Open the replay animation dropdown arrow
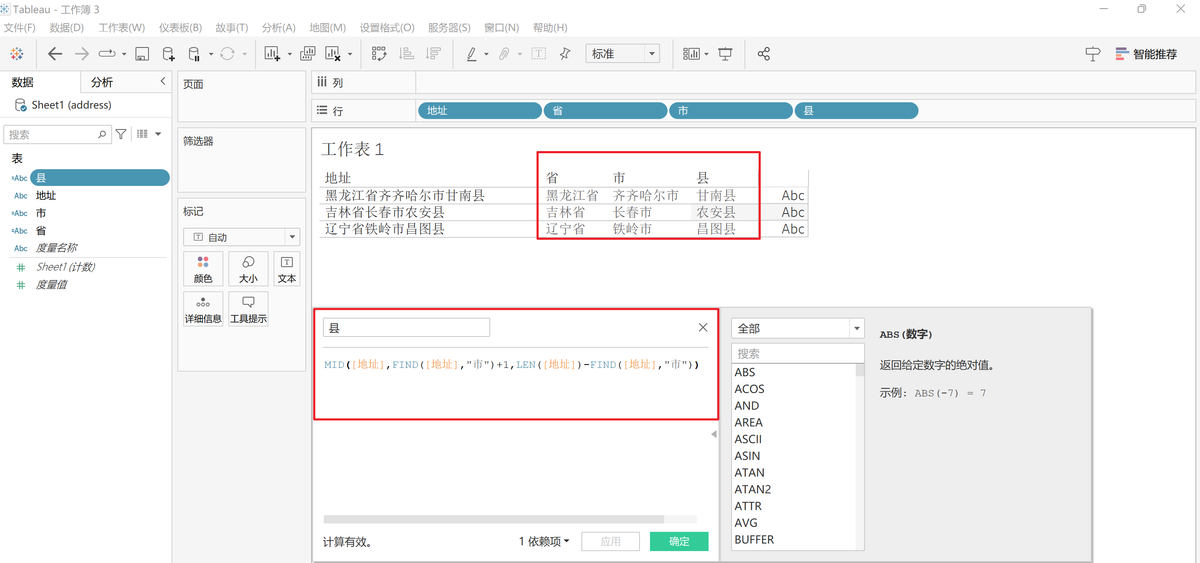 [124, 54]
